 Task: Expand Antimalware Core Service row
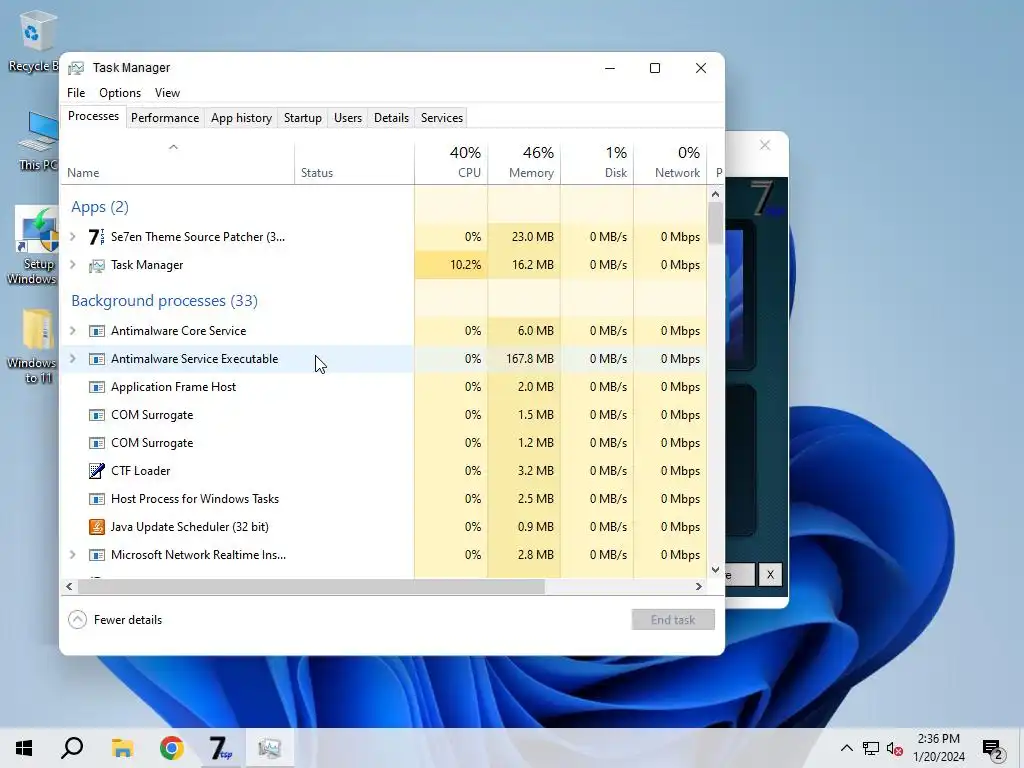point(72,331)
